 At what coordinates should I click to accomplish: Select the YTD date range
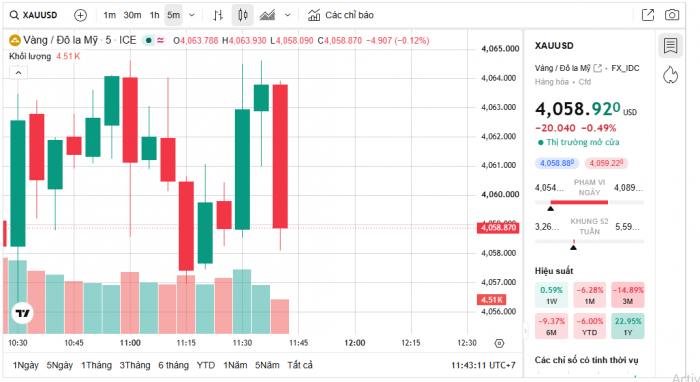(206, 365)
